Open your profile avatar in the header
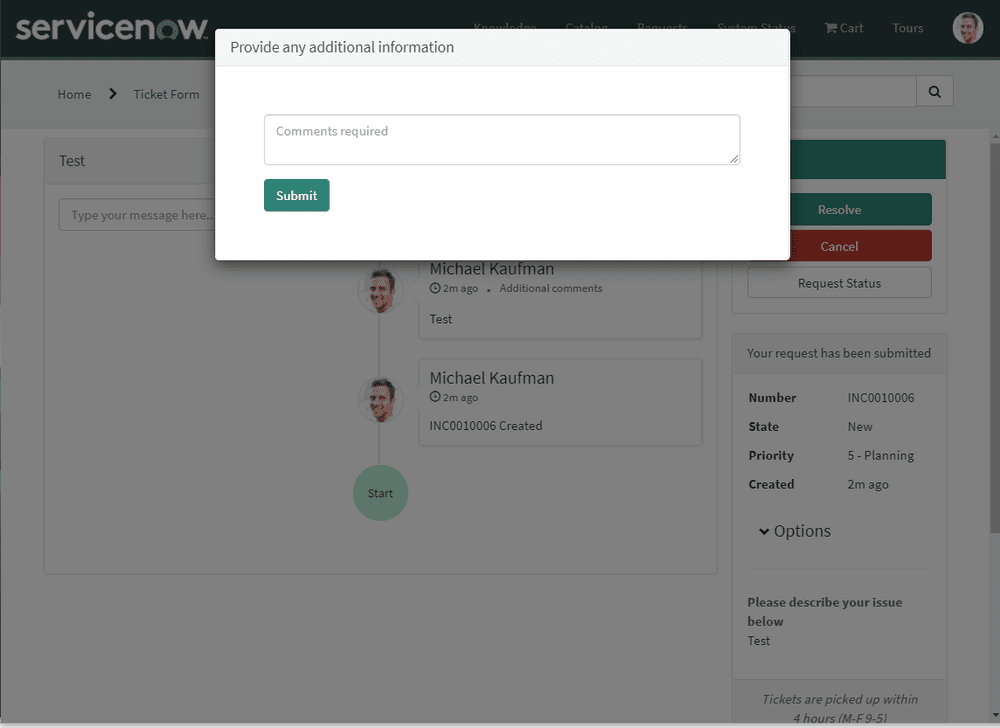Image resolution: width=1000 pixels, height=728 pixels. point(967,28)
